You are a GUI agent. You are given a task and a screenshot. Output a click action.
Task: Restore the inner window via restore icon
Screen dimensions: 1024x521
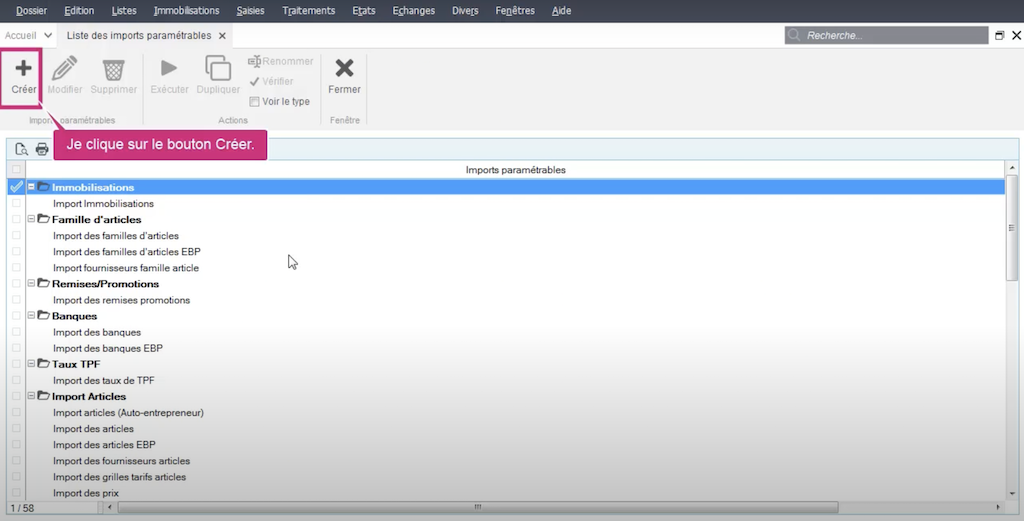pyautogui.click(x=999, y=35)
